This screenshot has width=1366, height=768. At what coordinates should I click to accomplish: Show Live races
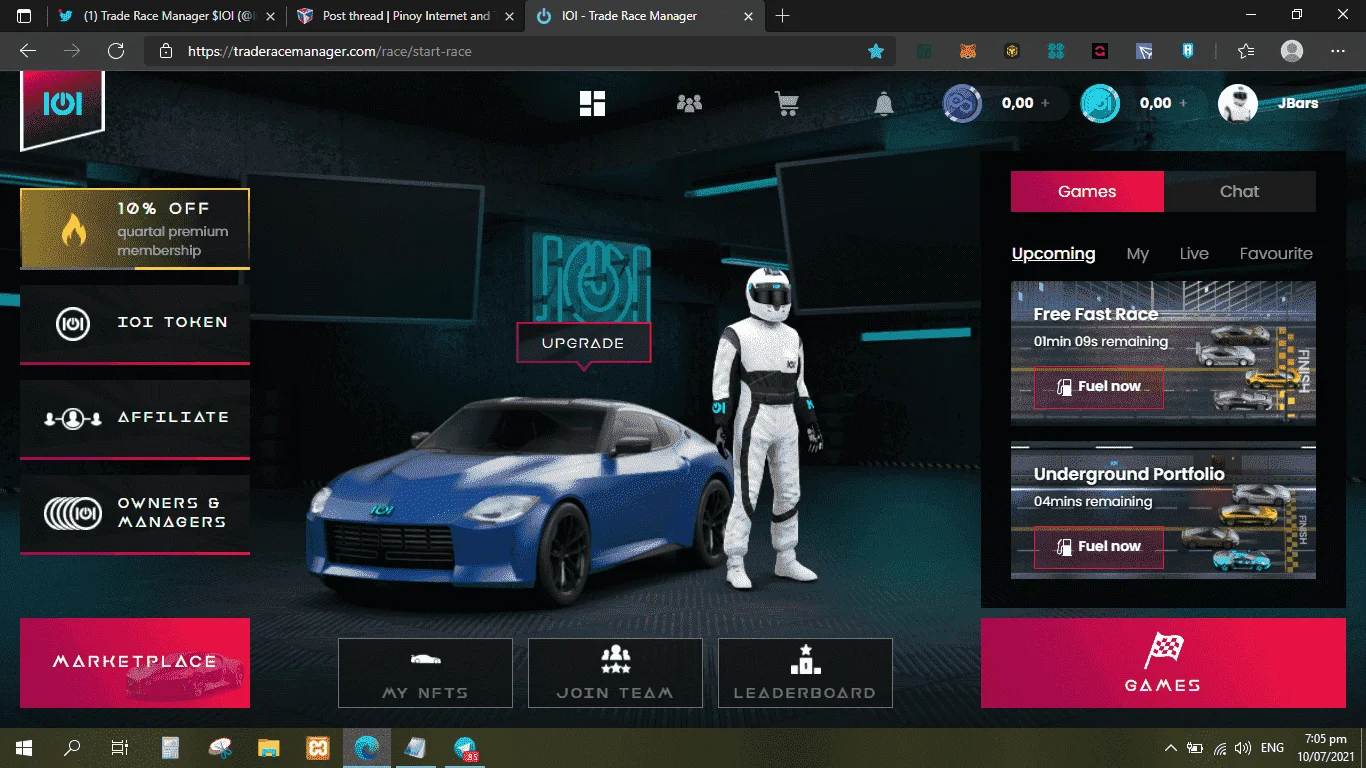1194,254
